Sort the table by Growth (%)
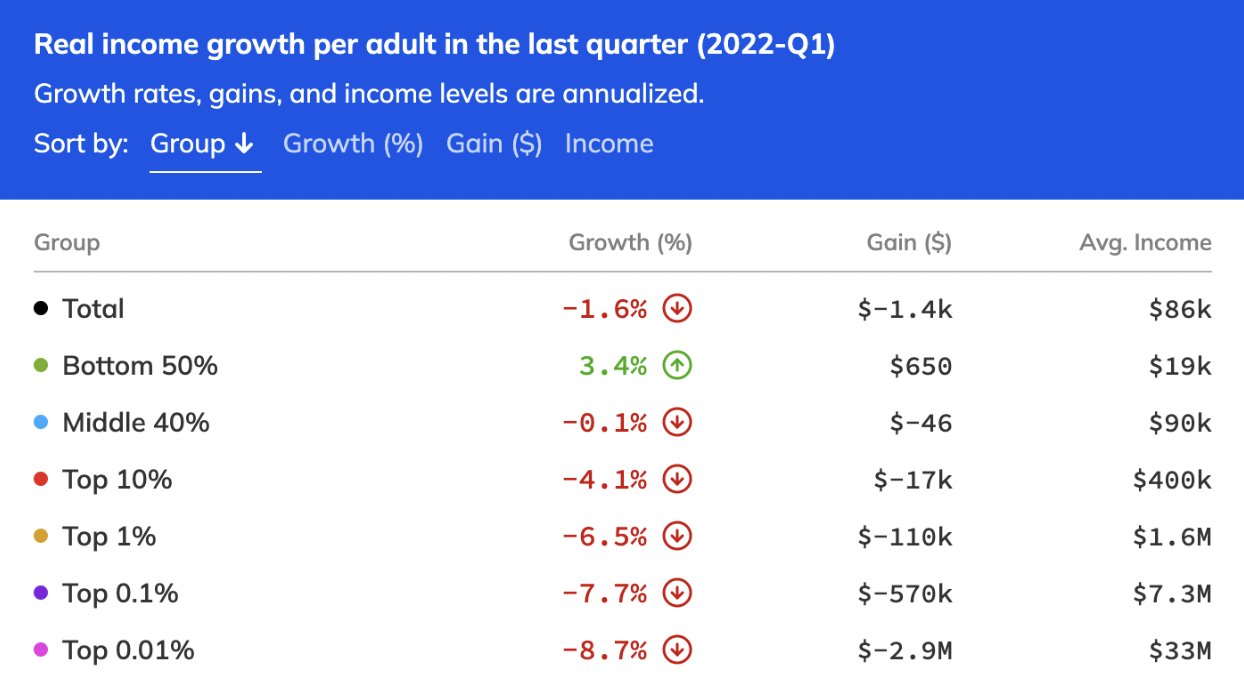 pos(353,144)
